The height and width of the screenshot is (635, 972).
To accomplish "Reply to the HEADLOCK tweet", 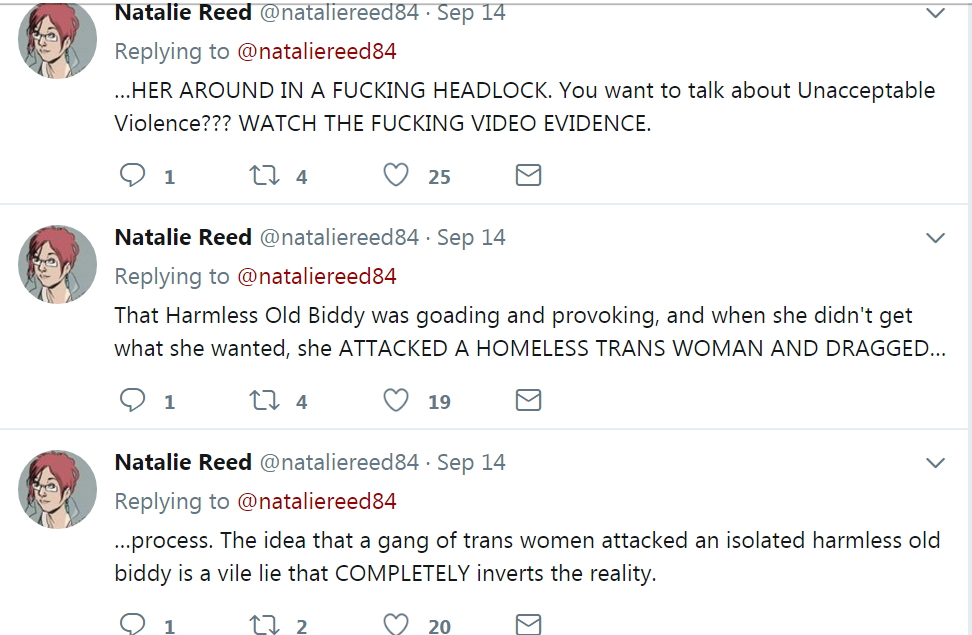I will pos(133,176).
